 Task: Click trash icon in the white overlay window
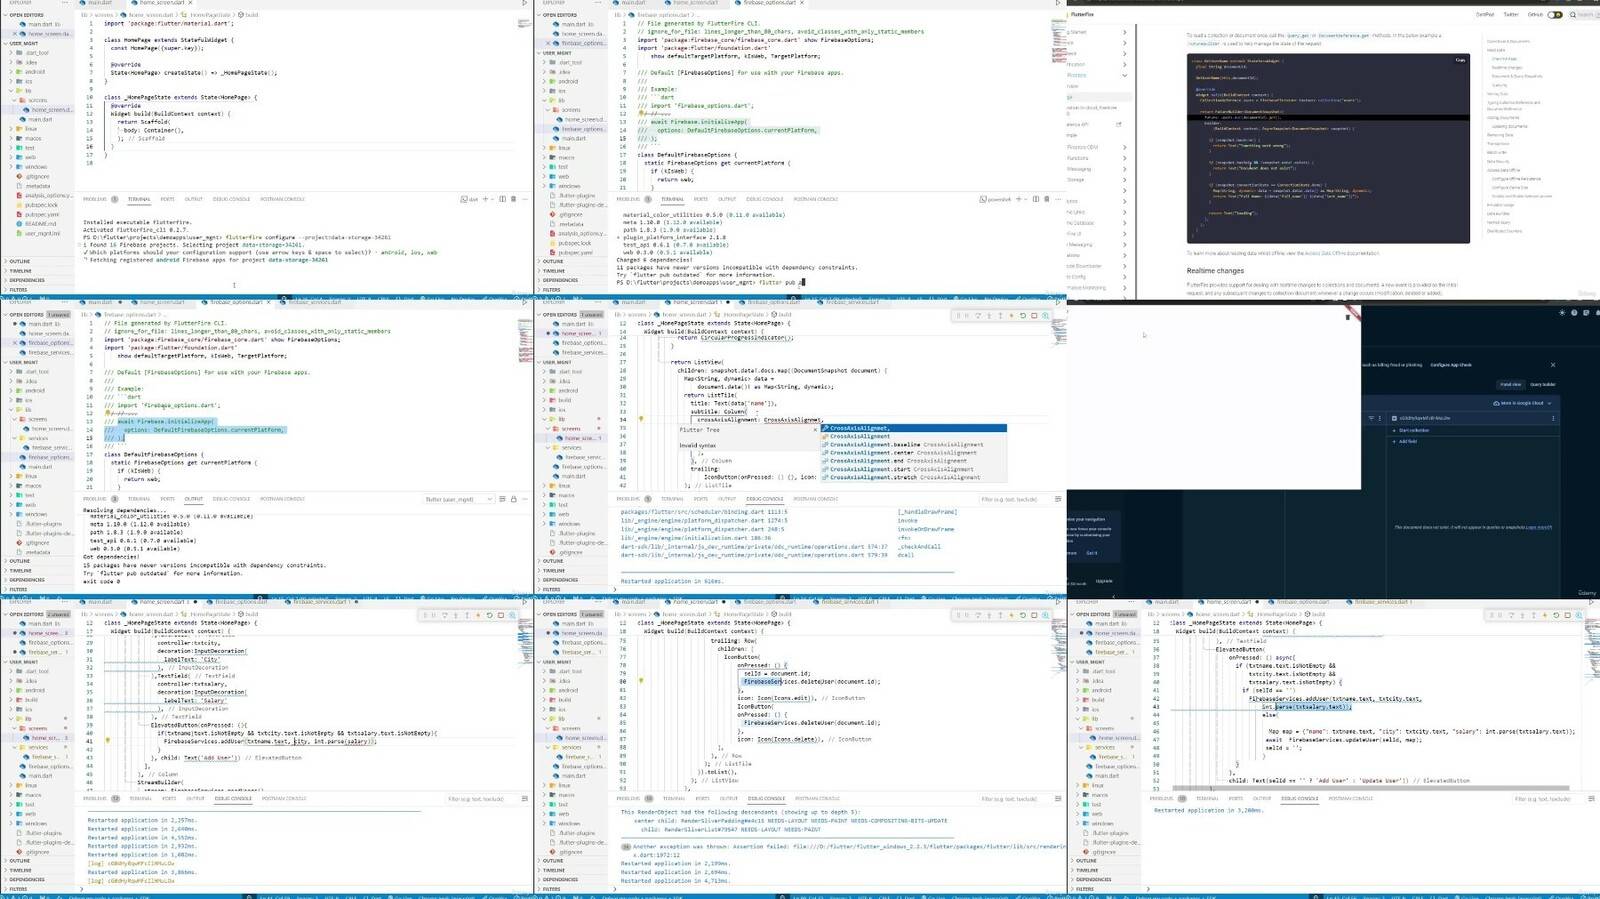1348,317
